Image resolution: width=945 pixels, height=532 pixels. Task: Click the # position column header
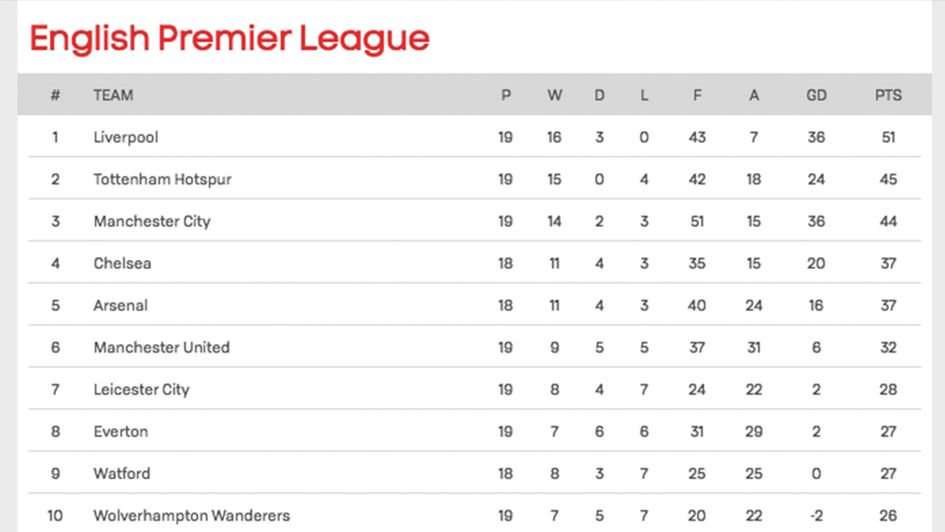[55, 95]
